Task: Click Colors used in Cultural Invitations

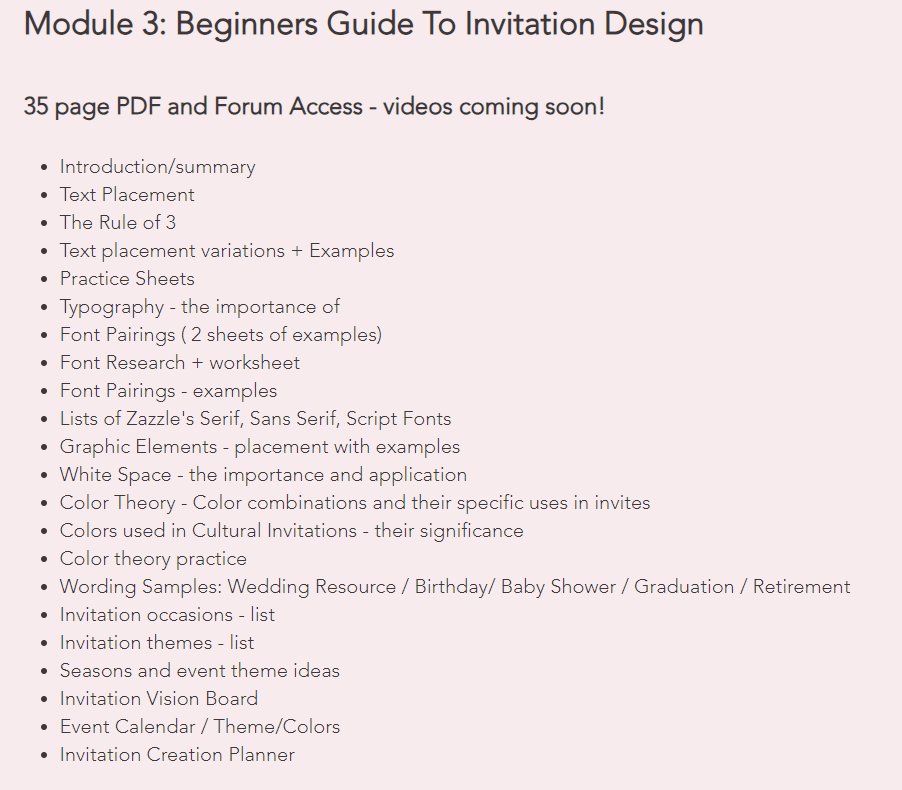Action: pyautogui.click(x=292, y=531)
